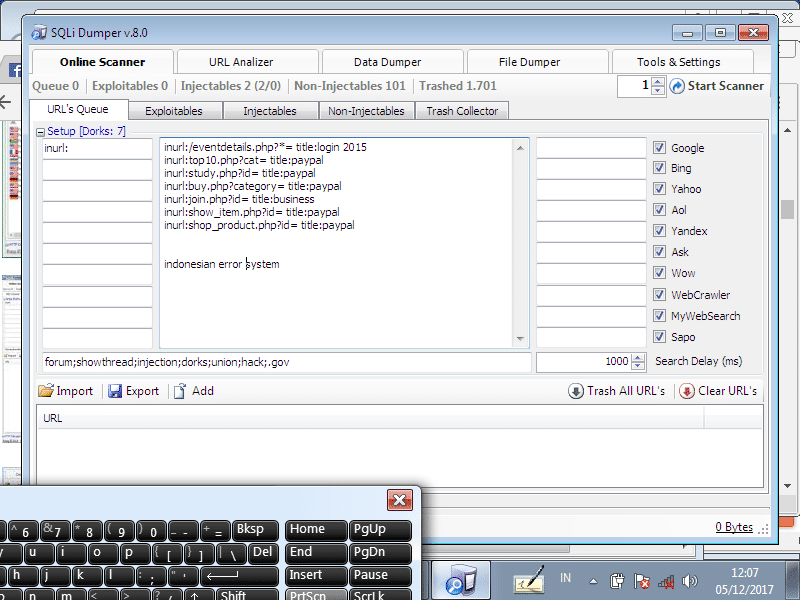Viewport: 800px width, 600px height.
Task: Click the dorks list scroll-down arrow
Action: click(x=520, y=338)
